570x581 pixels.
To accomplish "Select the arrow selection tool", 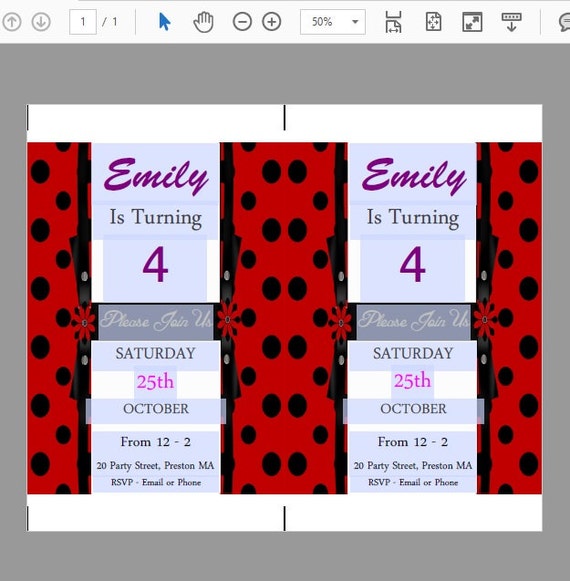I will pos(164,21).
